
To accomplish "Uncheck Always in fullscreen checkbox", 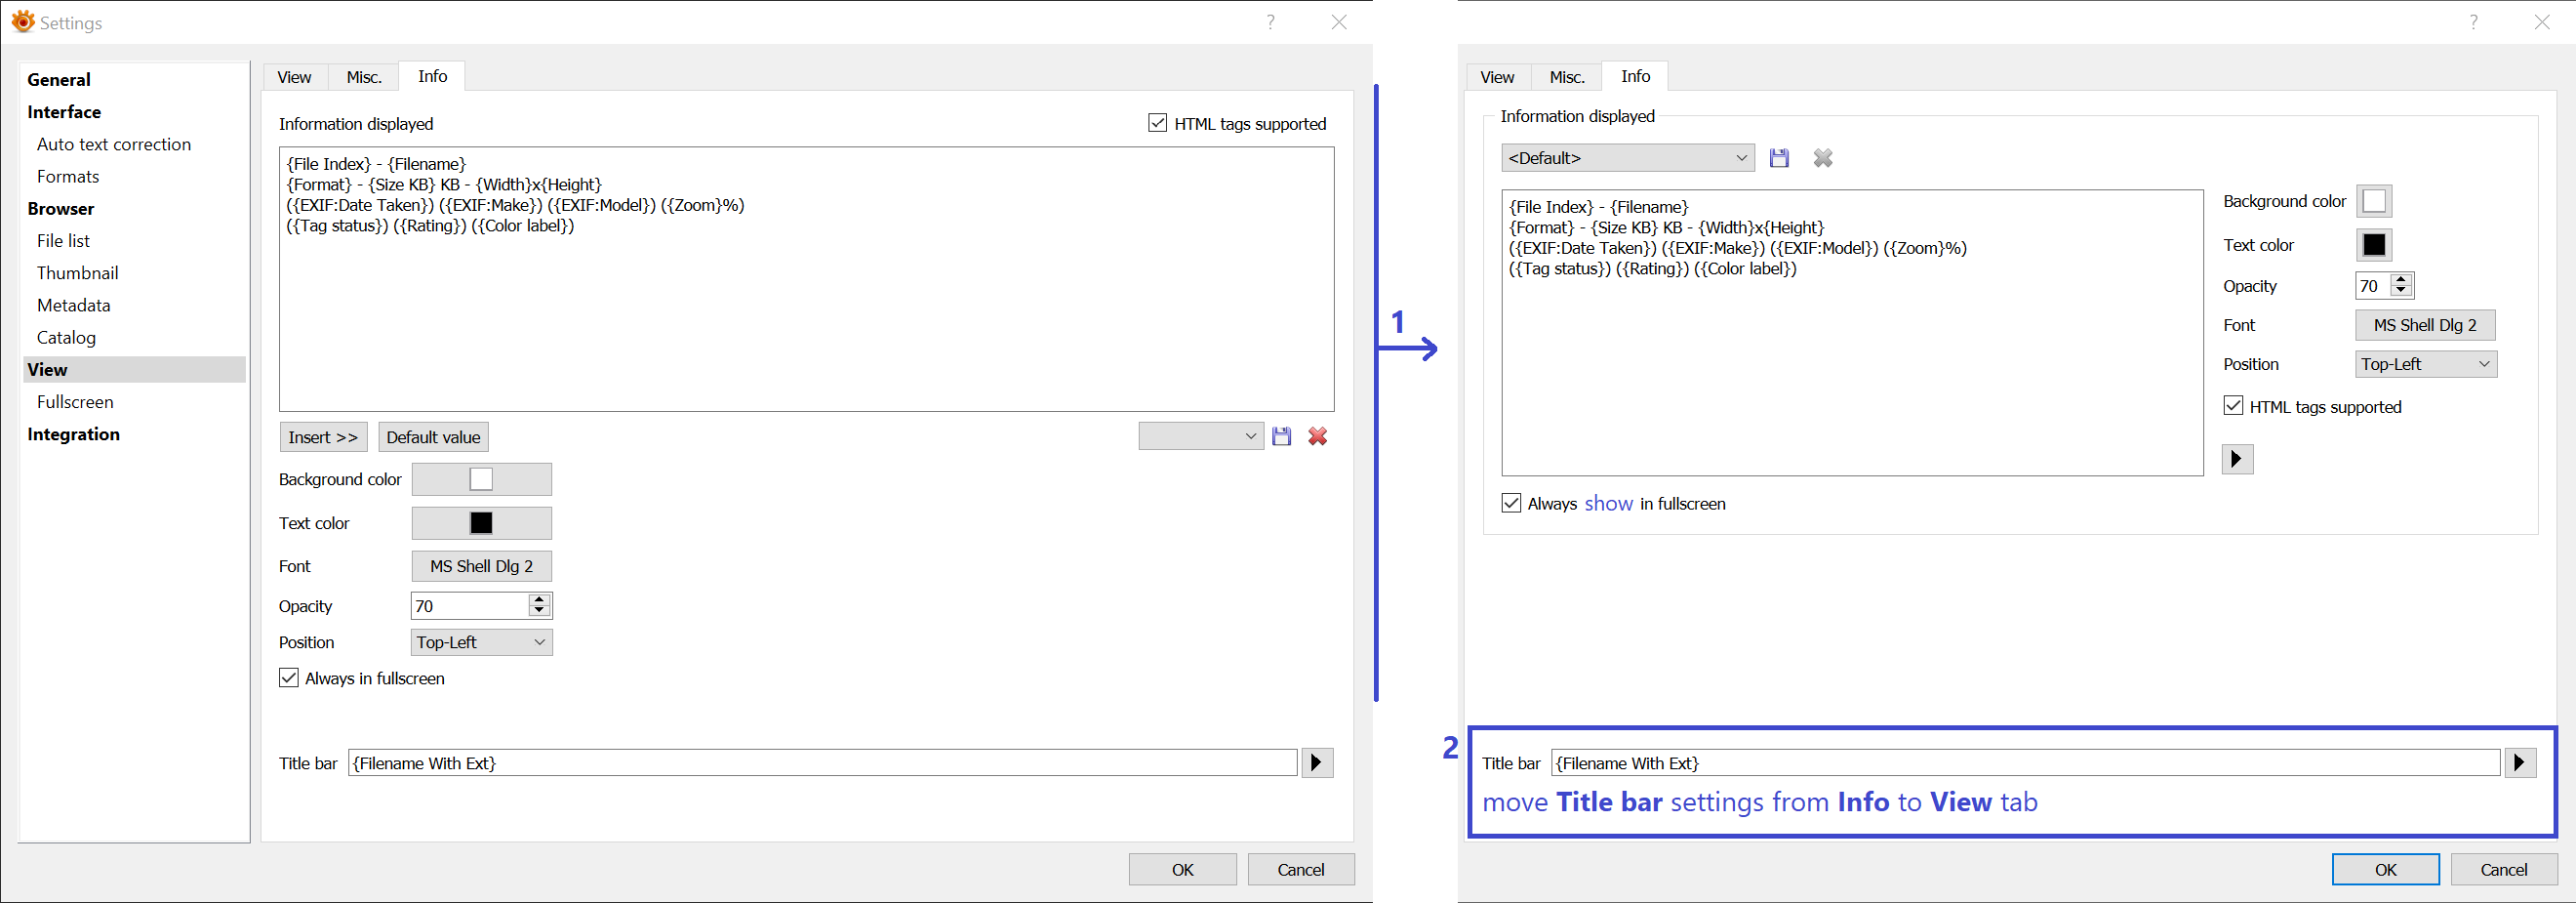I will click(x=289, y=678).
